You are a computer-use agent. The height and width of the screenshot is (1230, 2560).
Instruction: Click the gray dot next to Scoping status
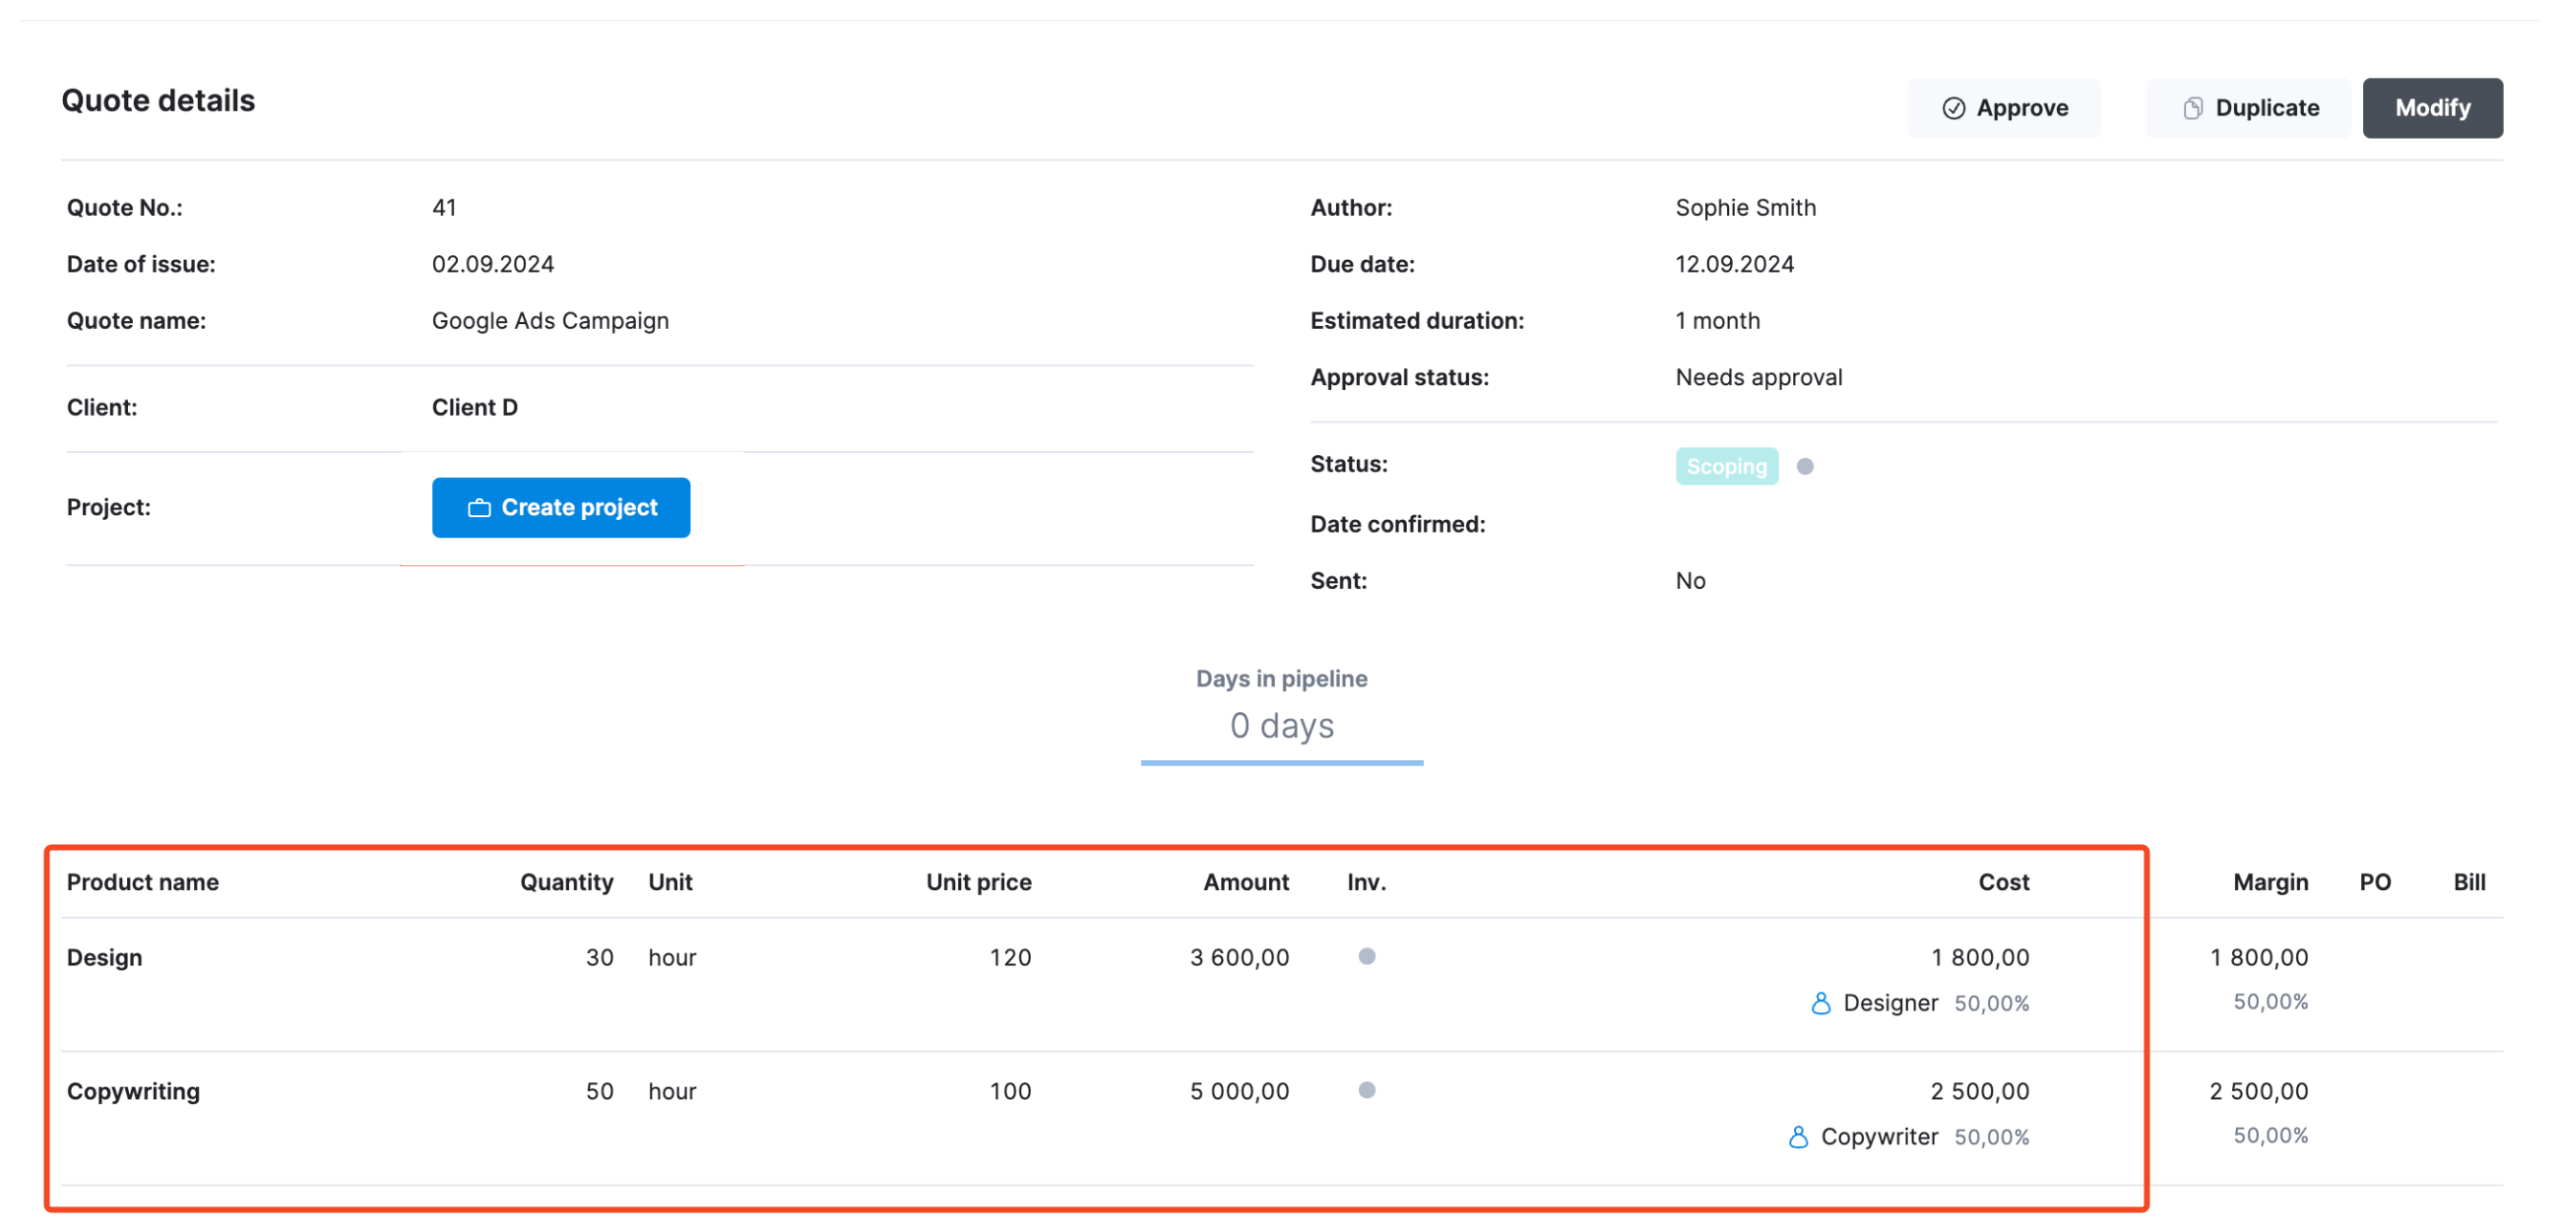pyautogui.click(x=1804, y=466)
